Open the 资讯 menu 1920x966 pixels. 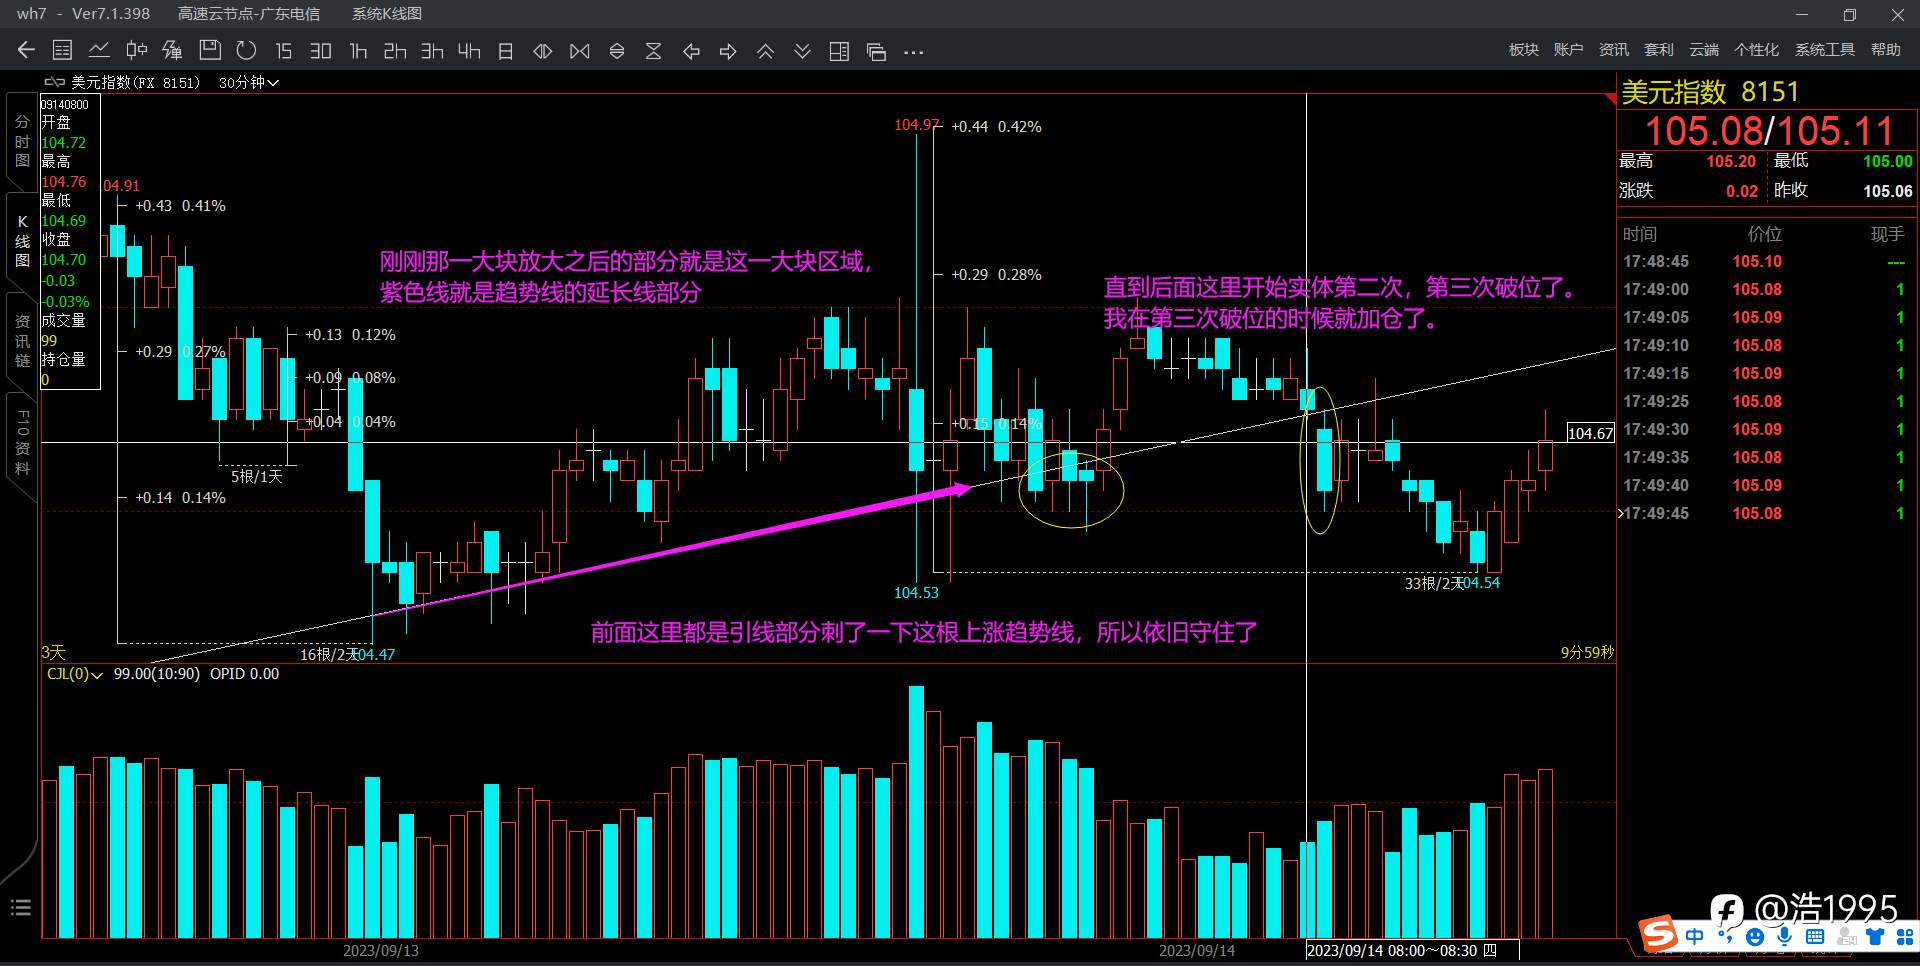click(1613, 50)
